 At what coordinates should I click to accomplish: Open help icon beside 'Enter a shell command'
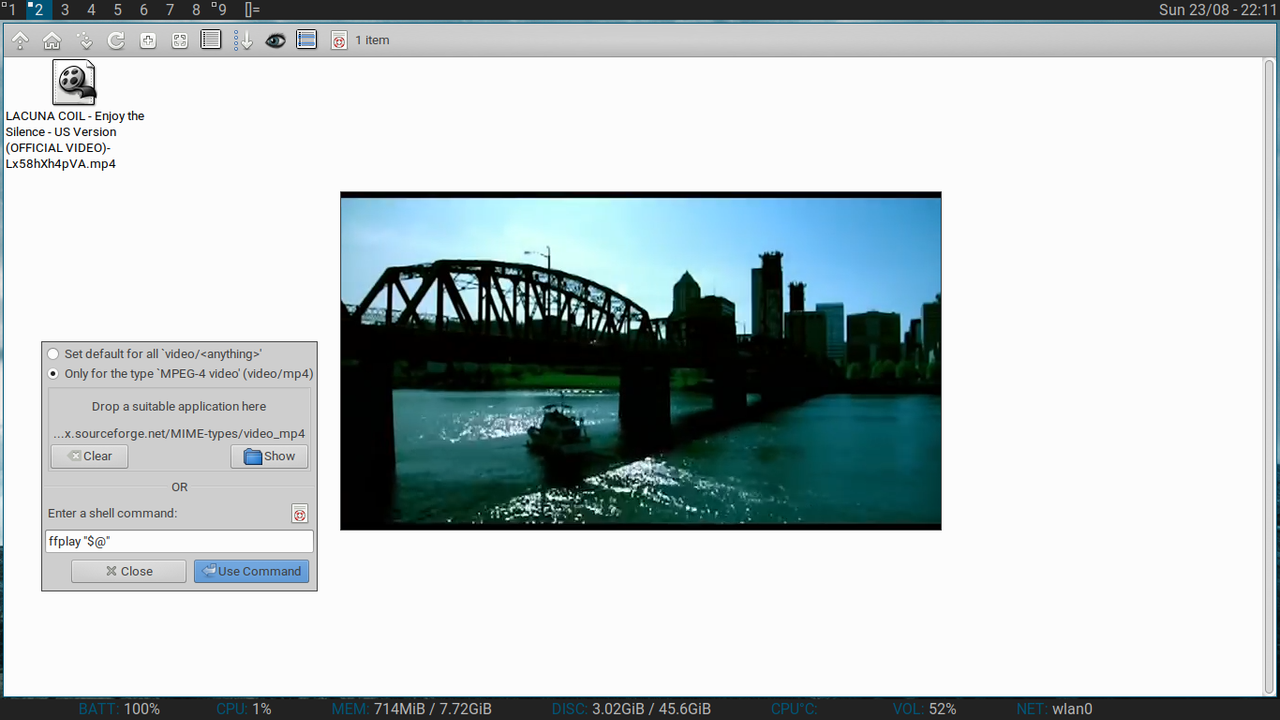tap(299, 514)
